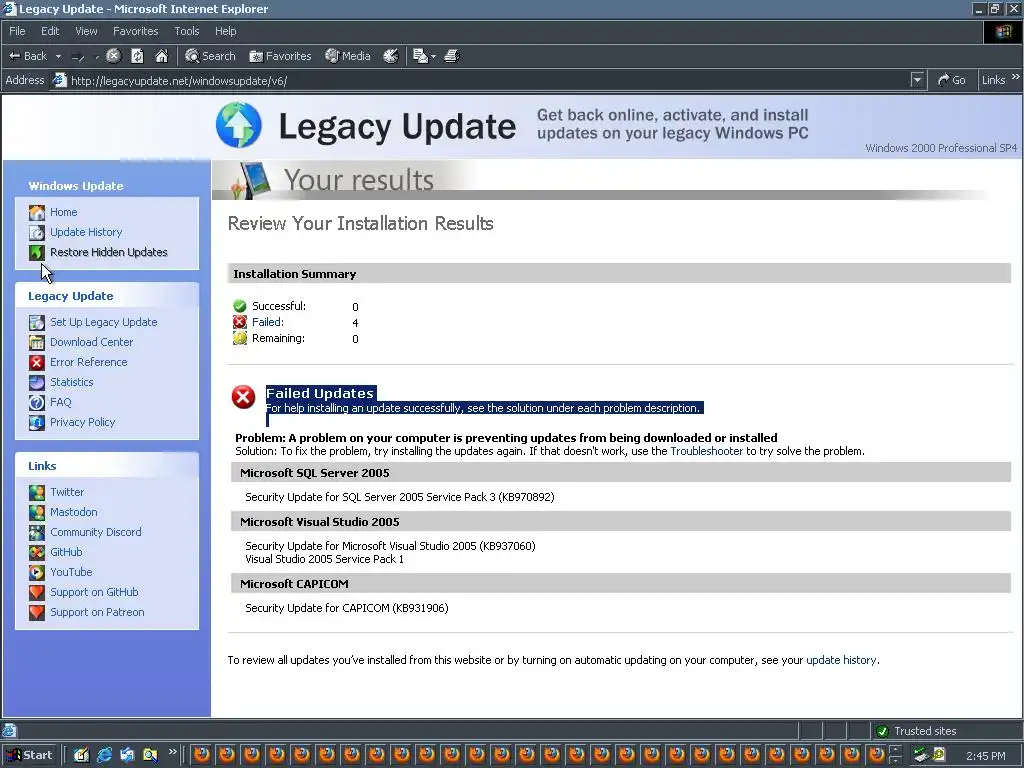Click the KB970892 SQL Server update text
Viewport: 1024px width, 768px height.
point(400,497)
